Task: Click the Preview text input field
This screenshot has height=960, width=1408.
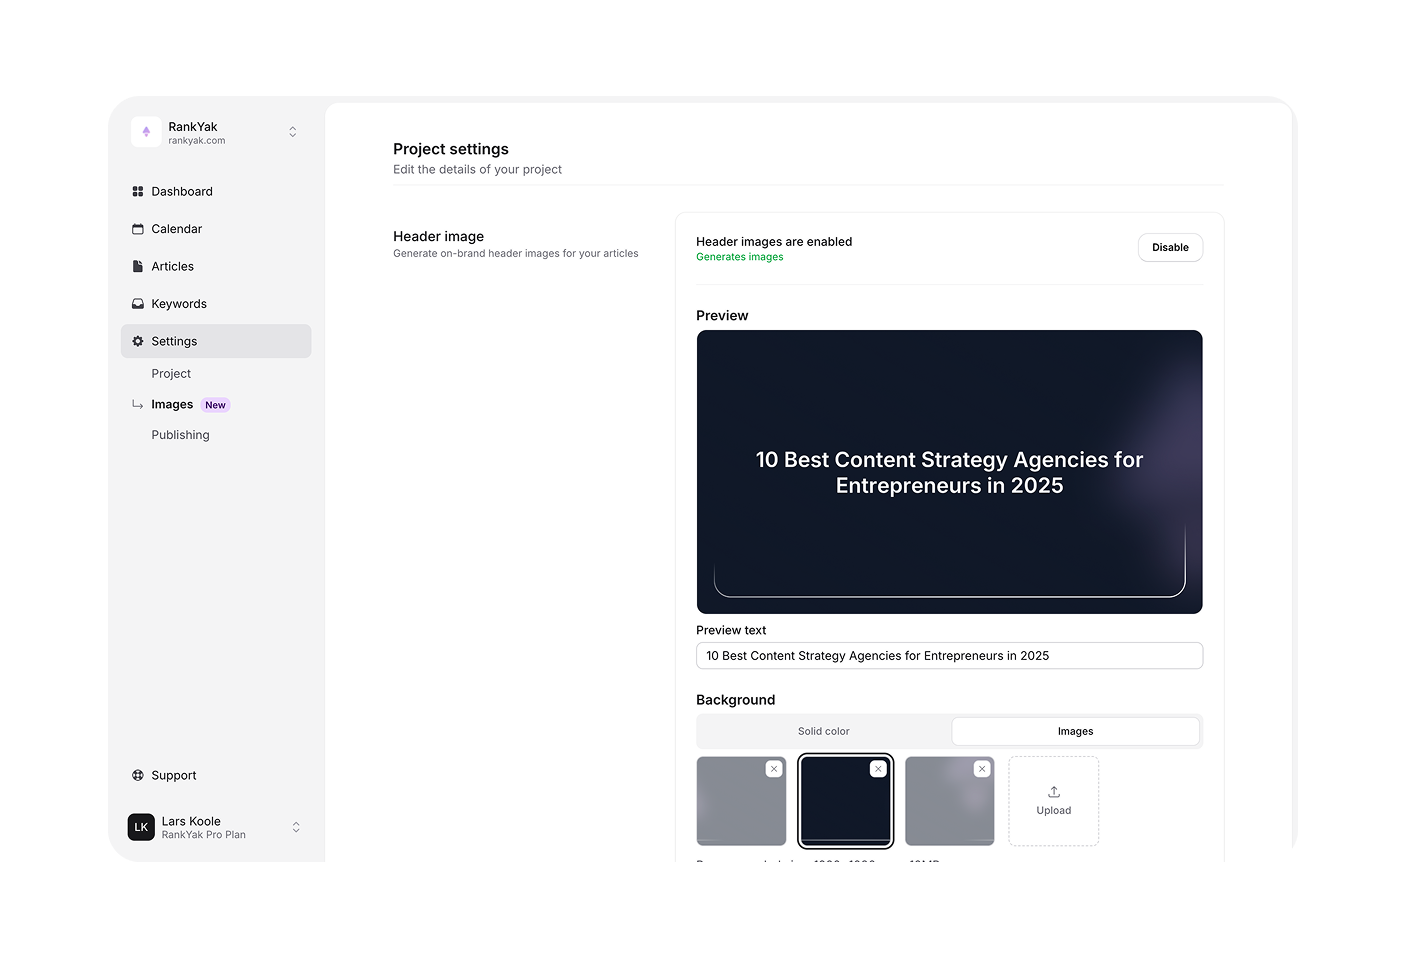Action: [949, 656]
